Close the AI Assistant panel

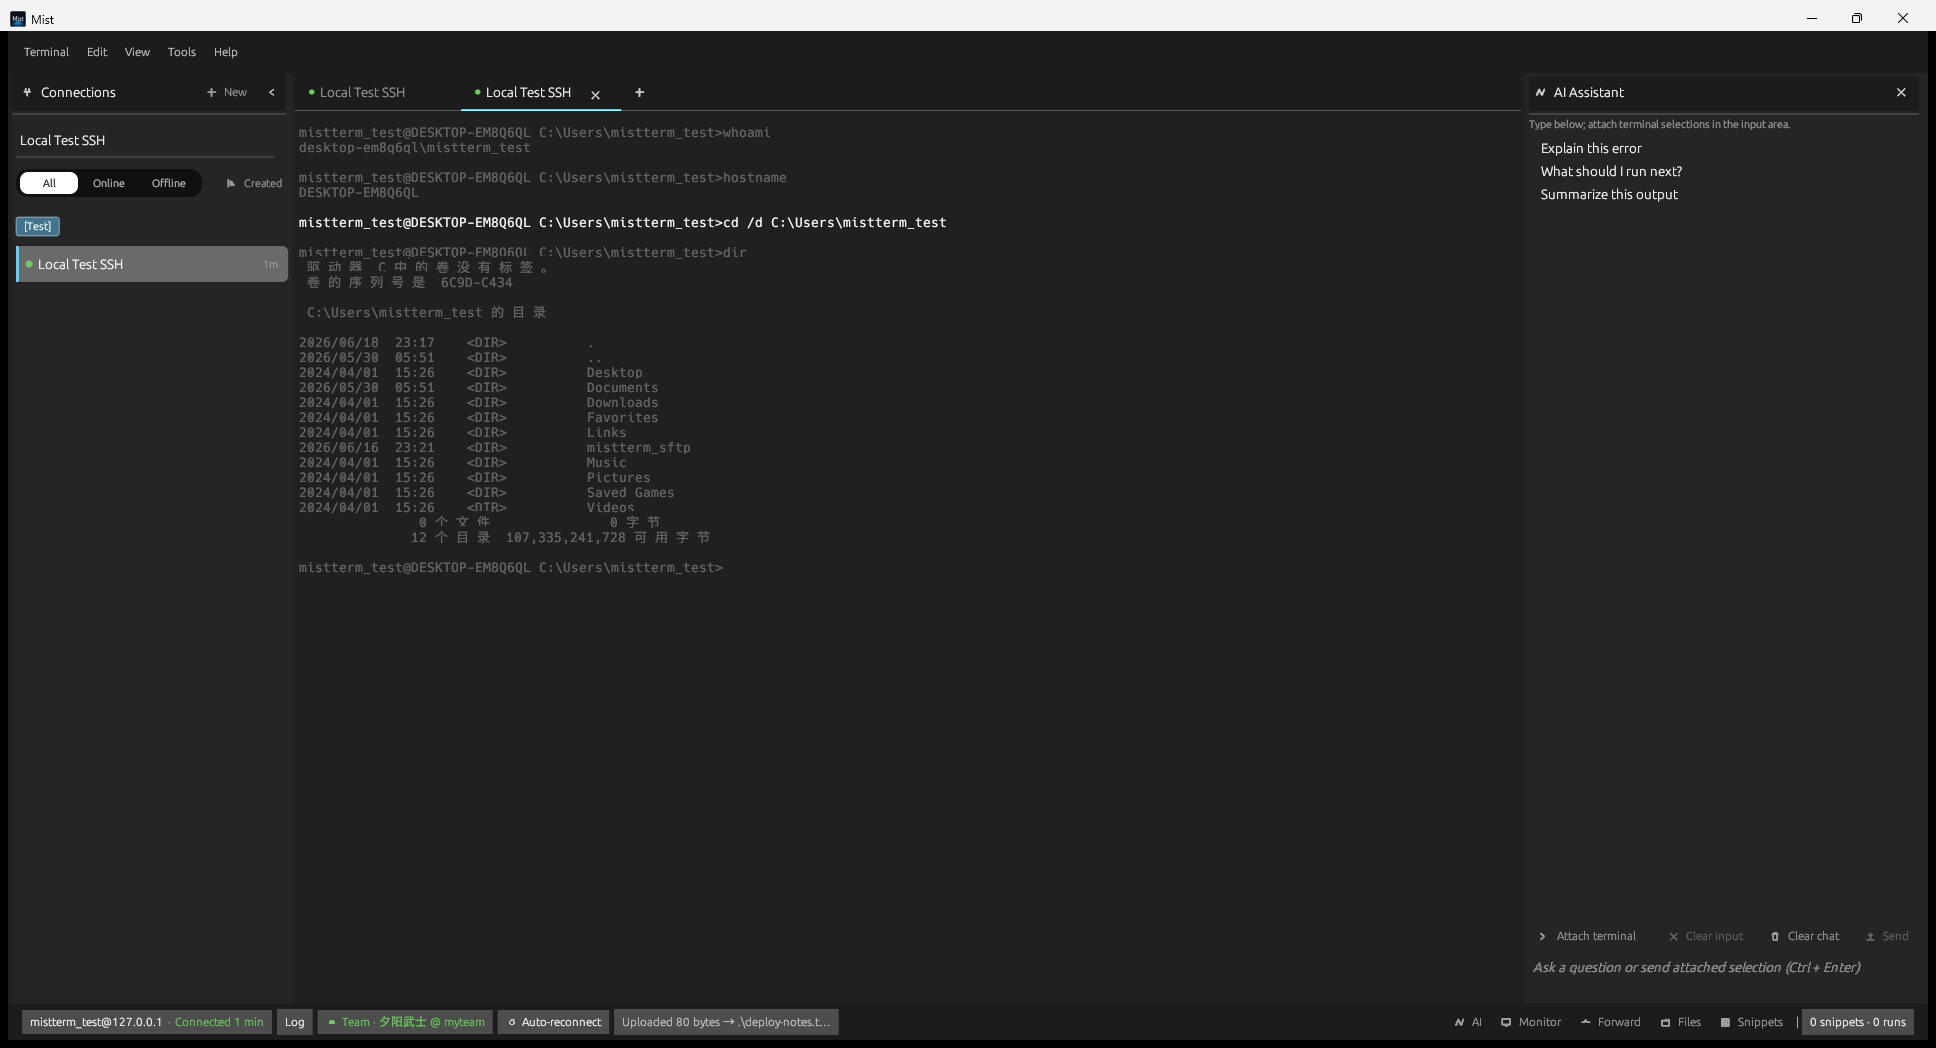click(1901, 92)
